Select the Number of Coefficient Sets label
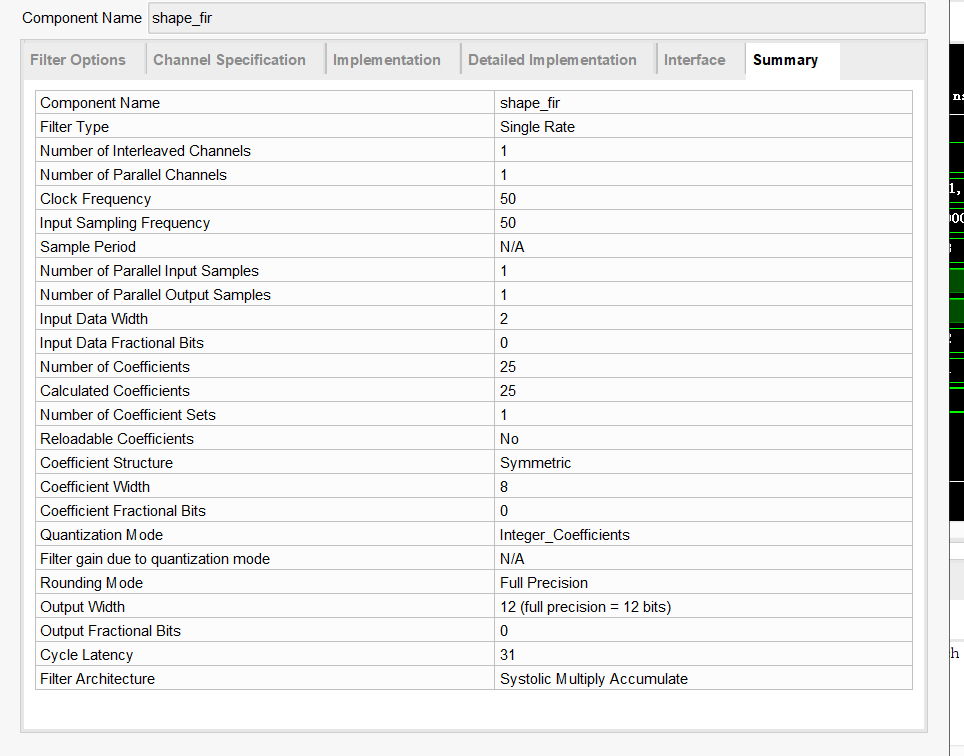The image size is (964, 756). (128, 415)
